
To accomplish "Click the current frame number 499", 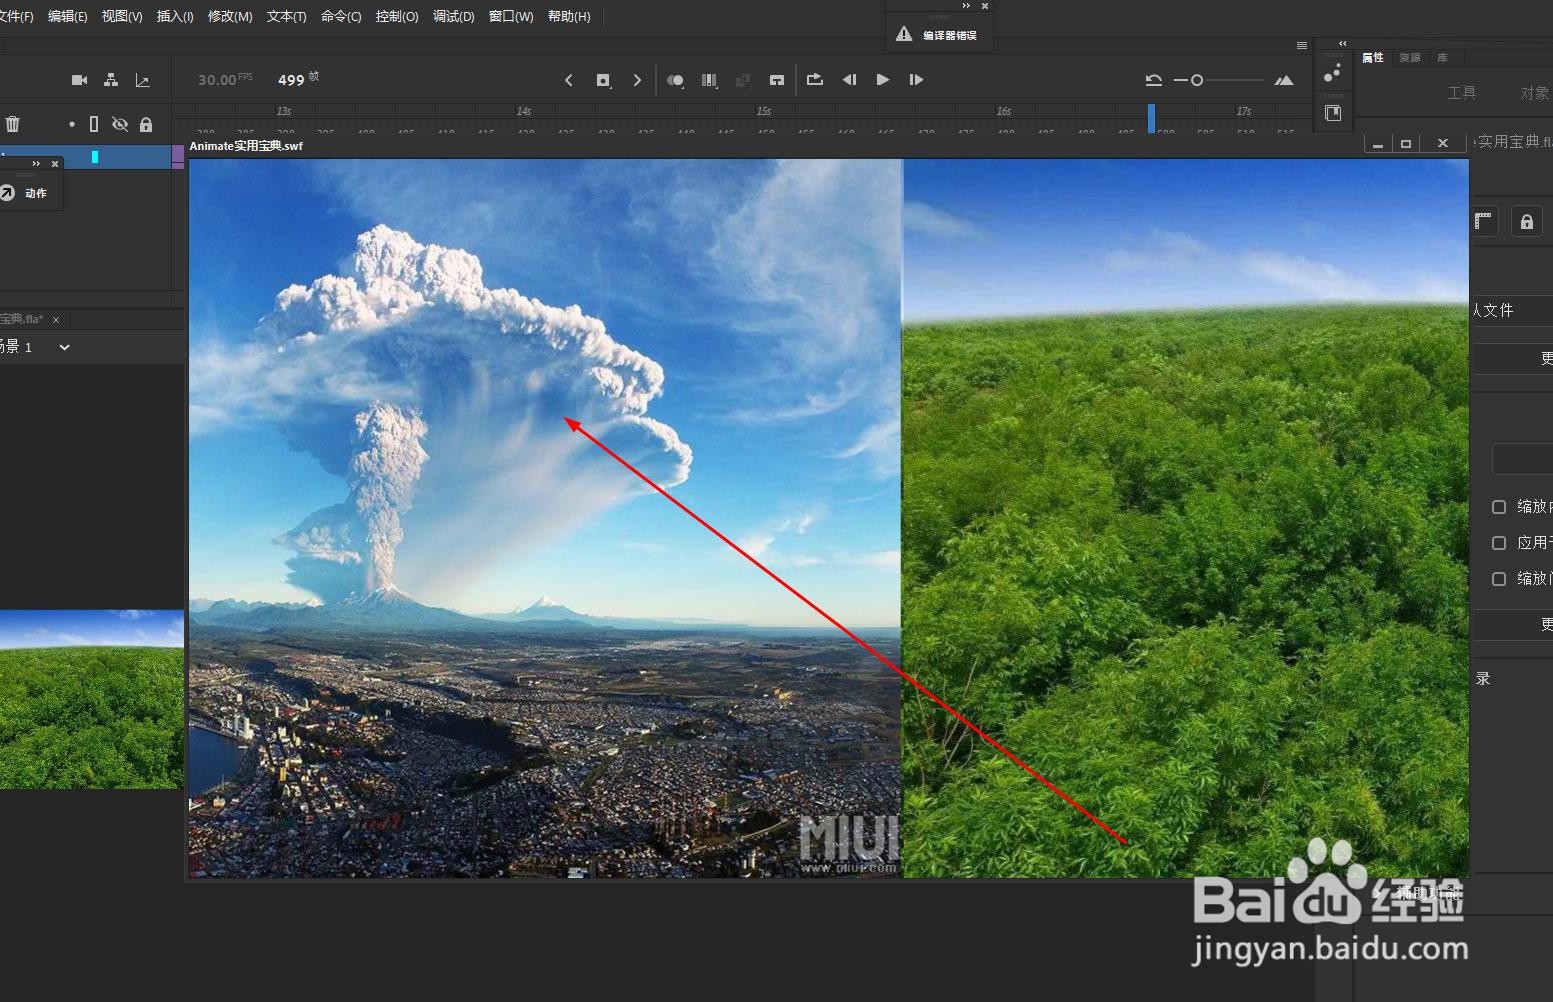I will 291,80.
